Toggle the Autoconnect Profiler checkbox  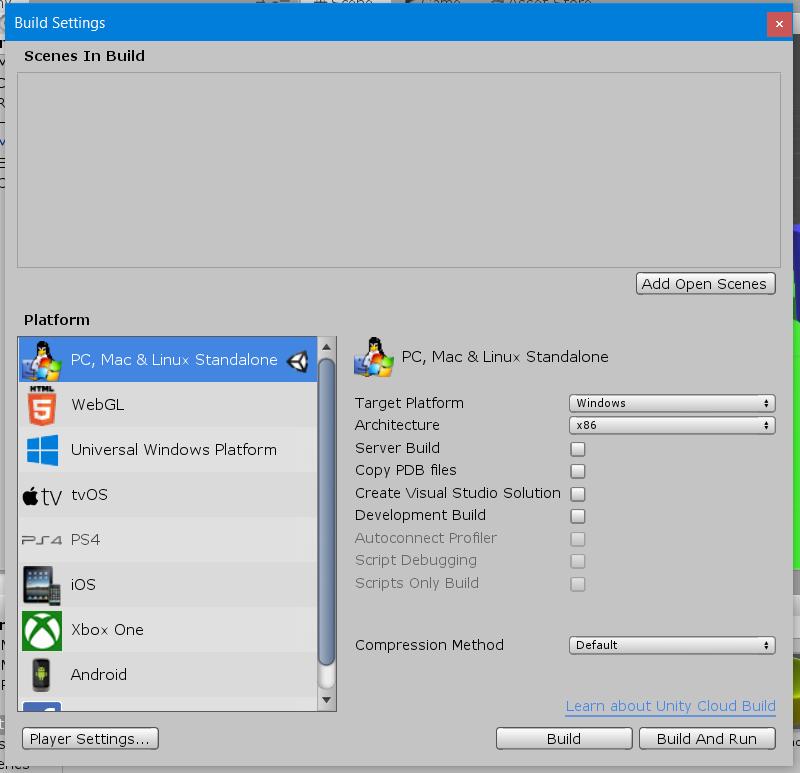(578, 539)
